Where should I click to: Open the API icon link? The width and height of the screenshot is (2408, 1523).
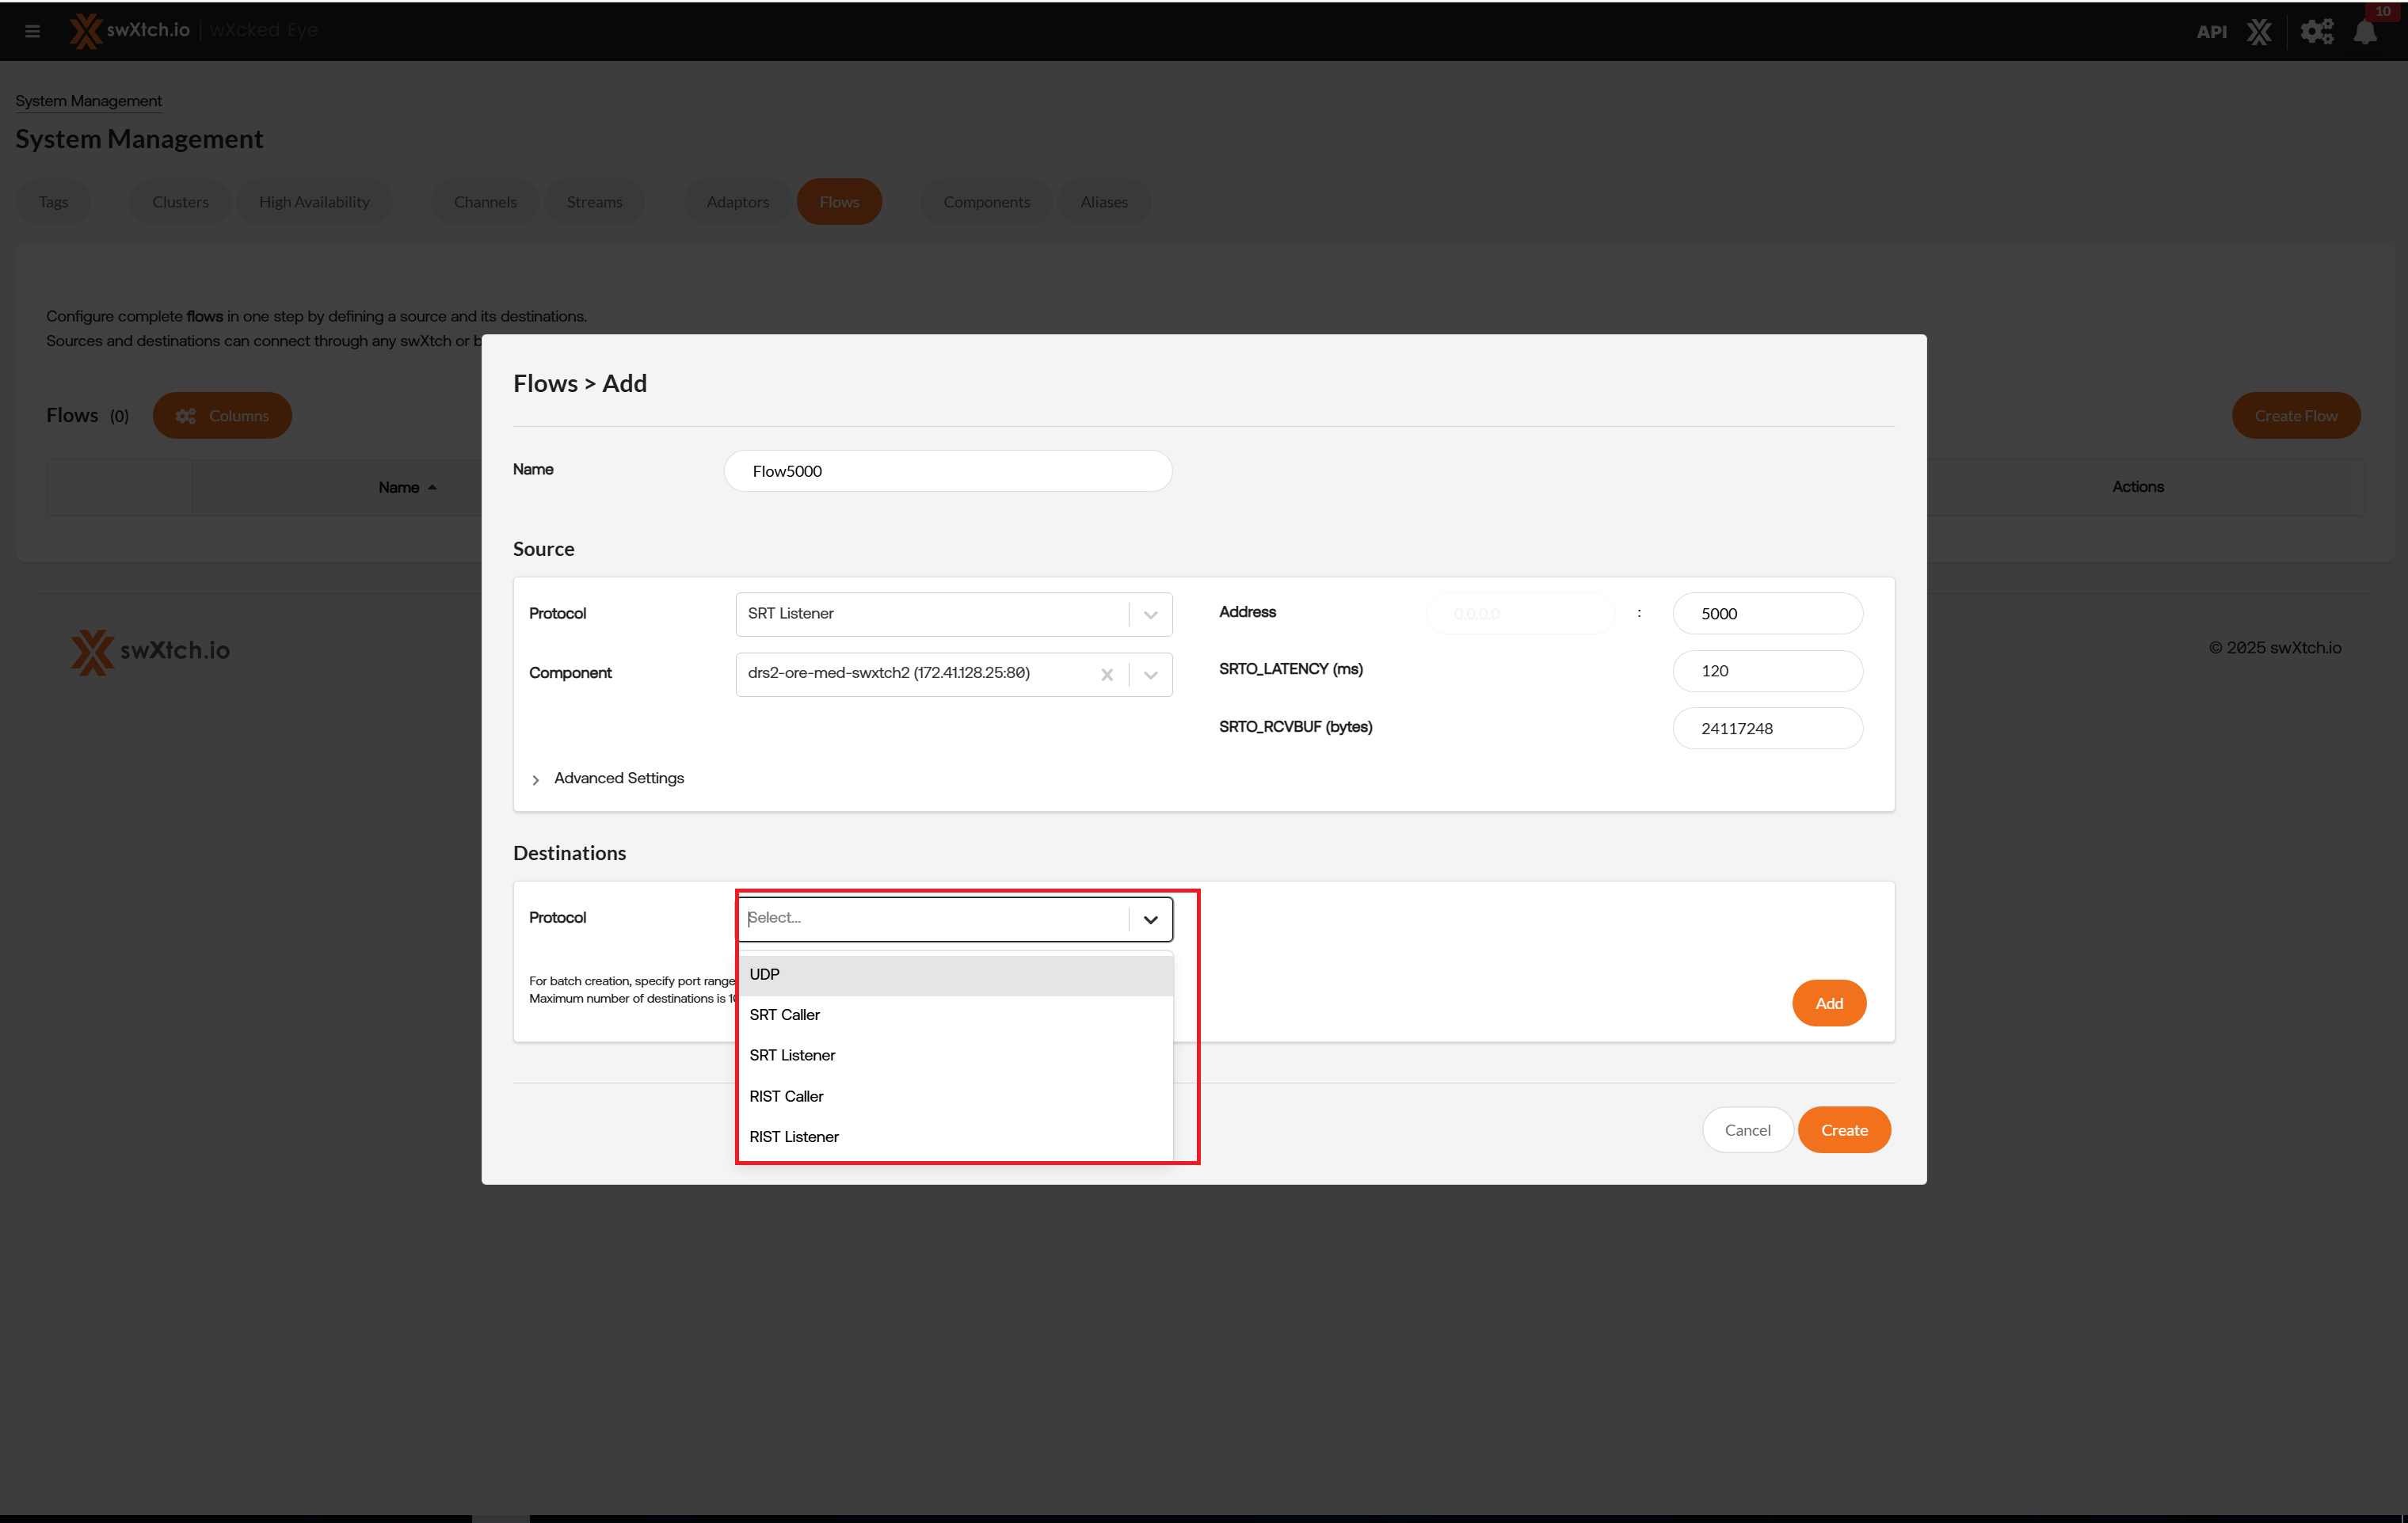pyautogui.click(x=2211, y=32)
